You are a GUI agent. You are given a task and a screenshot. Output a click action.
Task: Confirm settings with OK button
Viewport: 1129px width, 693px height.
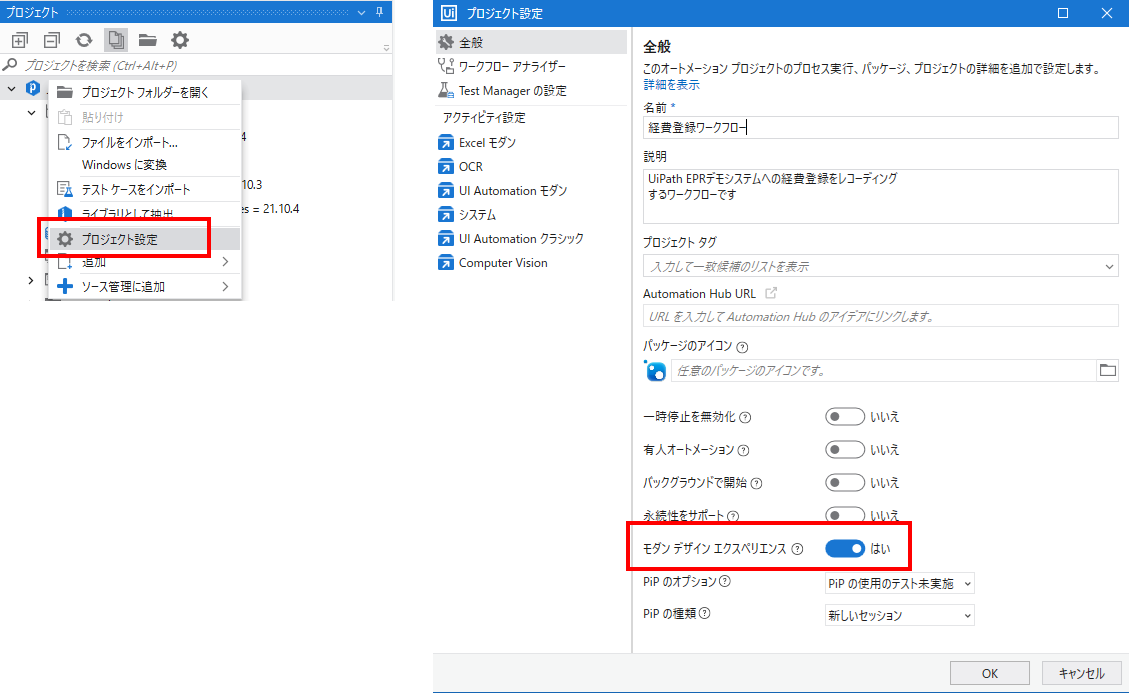[989, 674]
